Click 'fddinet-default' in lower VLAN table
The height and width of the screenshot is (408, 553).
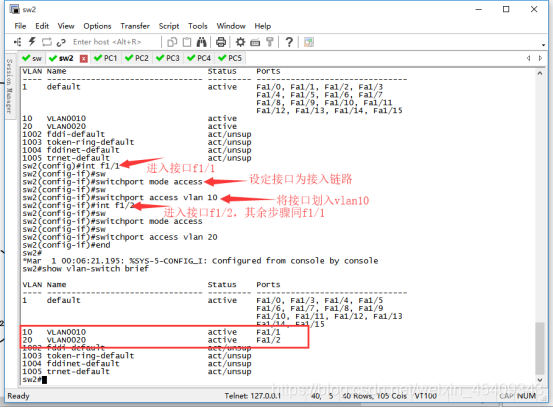tap(83, 364)
